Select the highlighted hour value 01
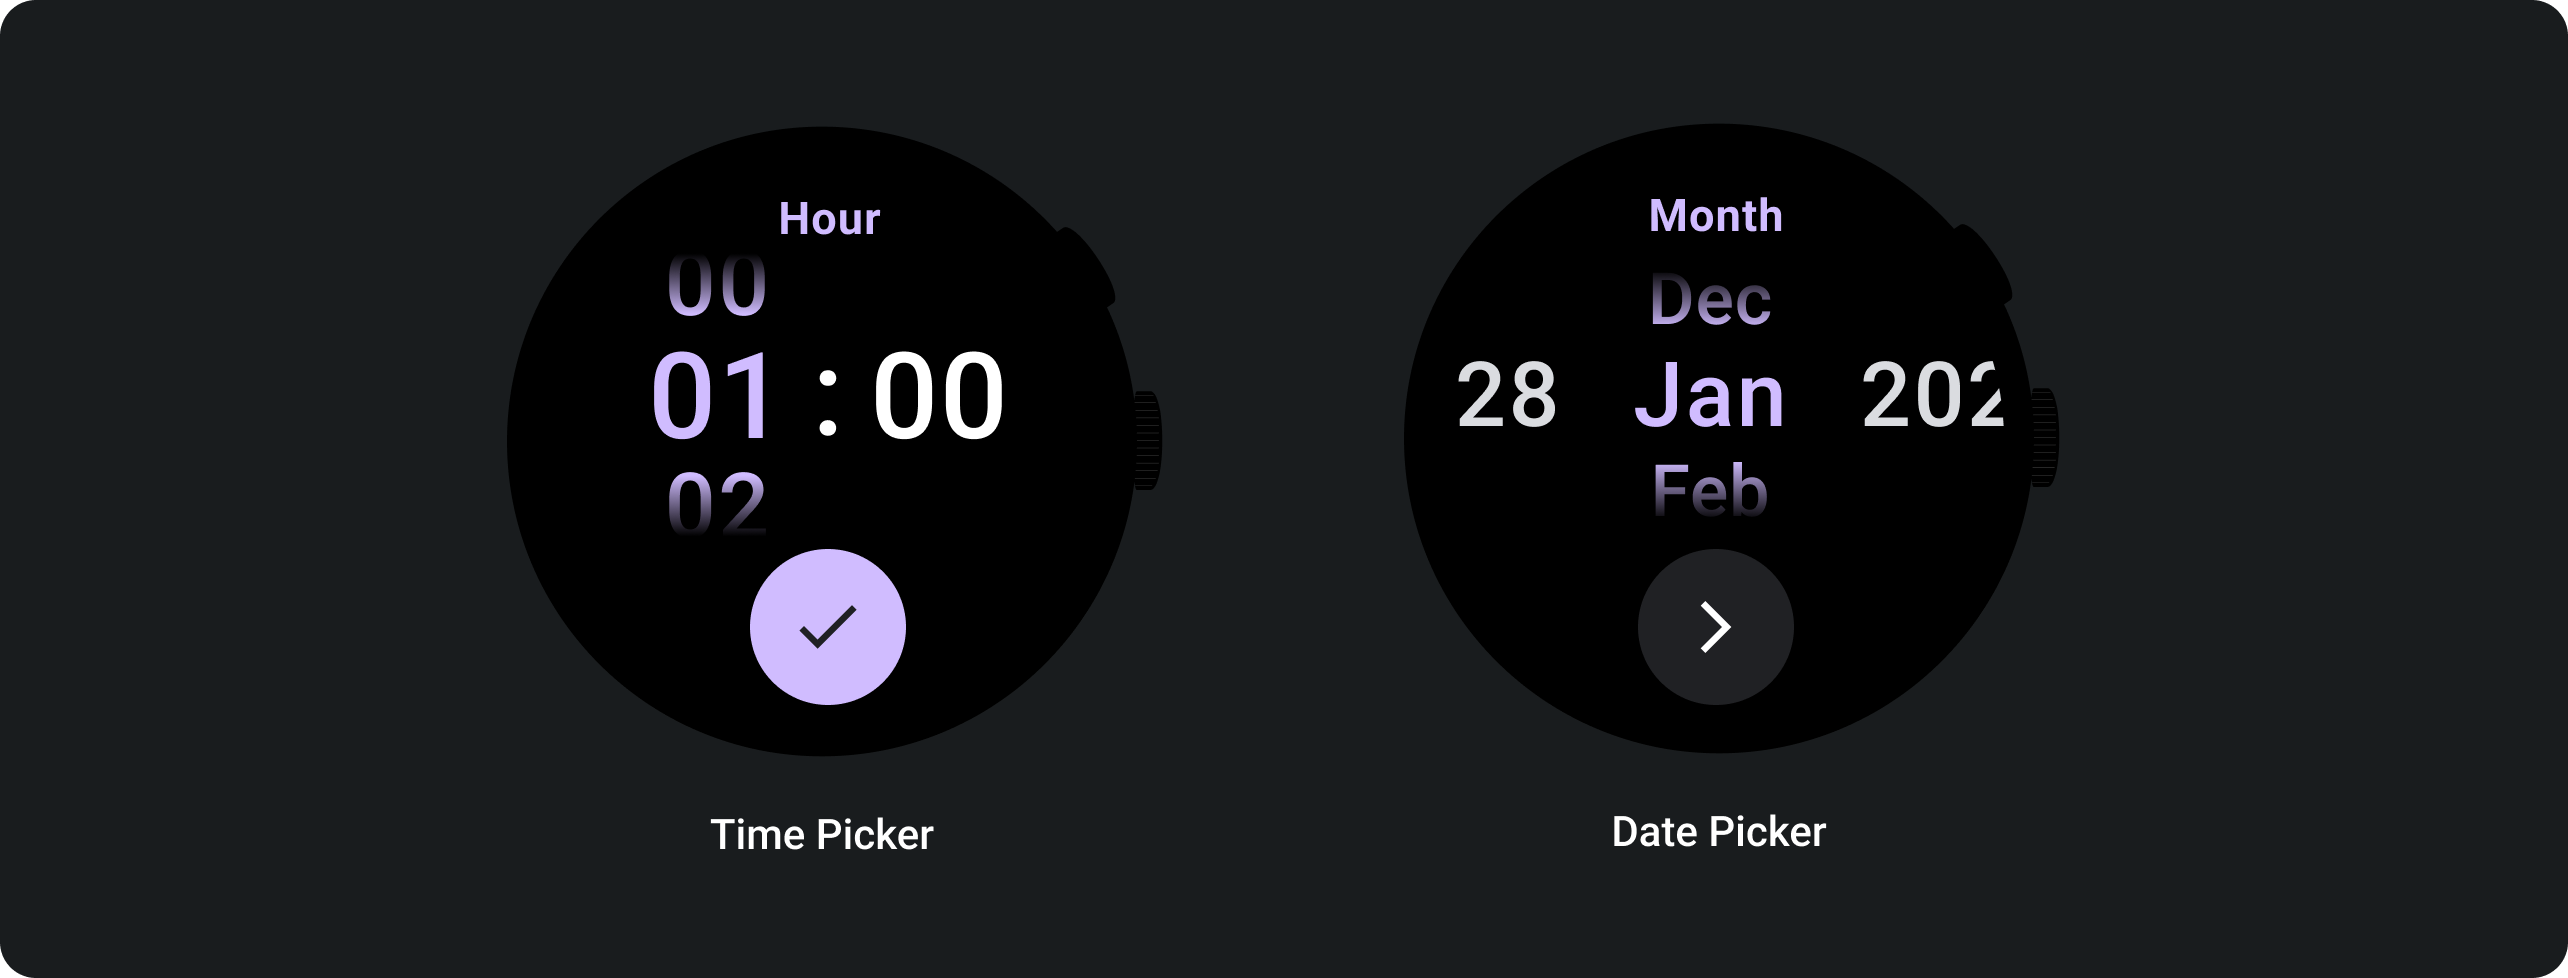The height and width of the screenshot is (978, 2568). (x=714, y=396)
